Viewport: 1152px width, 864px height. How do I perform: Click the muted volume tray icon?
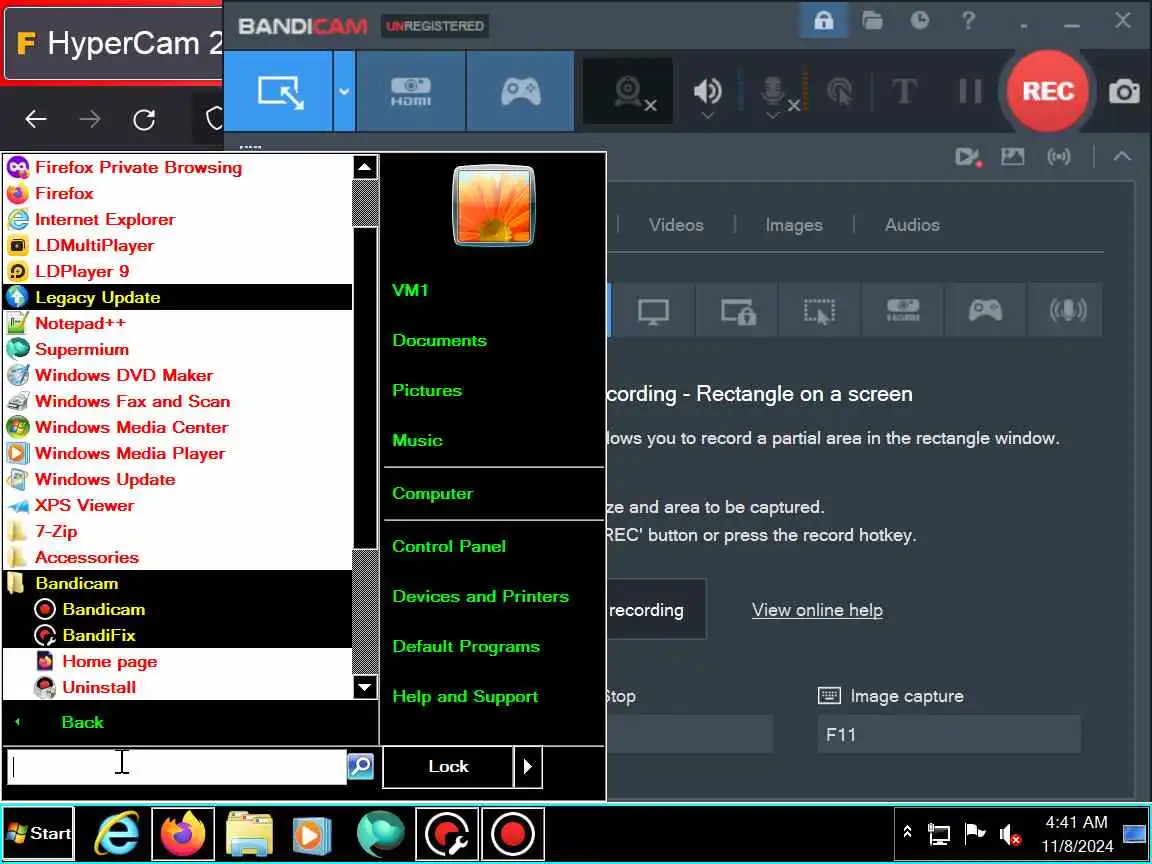click(x=1010, y=835)
